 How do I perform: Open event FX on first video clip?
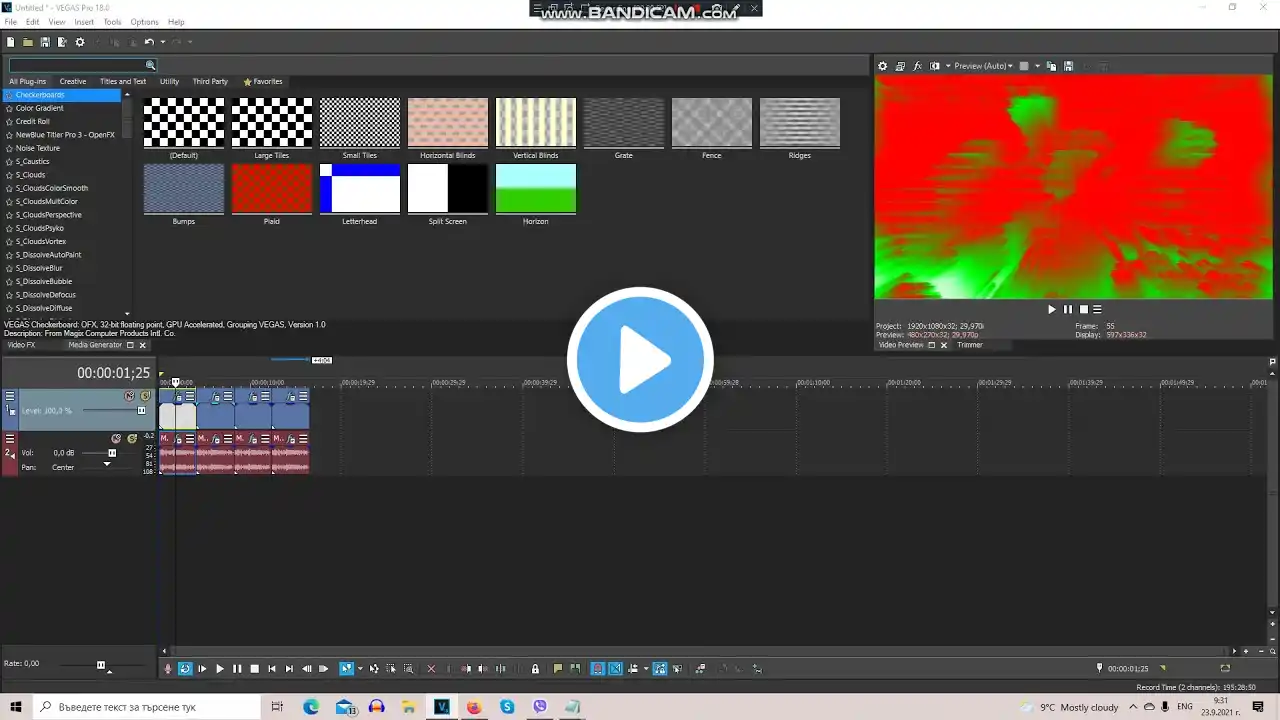179,396
